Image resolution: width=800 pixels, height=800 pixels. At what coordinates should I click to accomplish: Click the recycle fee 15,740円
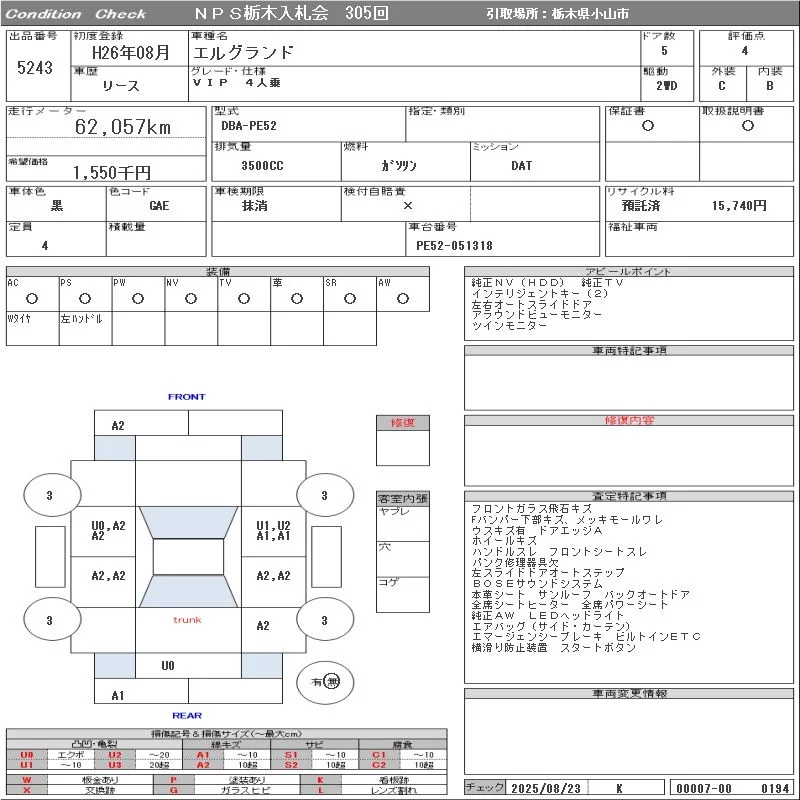click(x=739, y=206)
